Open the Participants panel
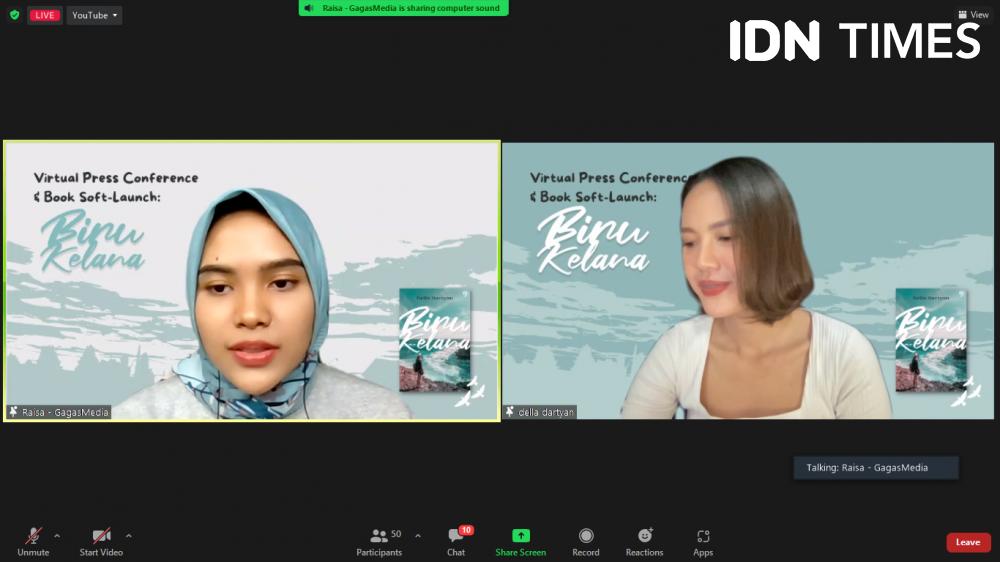Screen dimensions: 1000x562 coord(379,542)
